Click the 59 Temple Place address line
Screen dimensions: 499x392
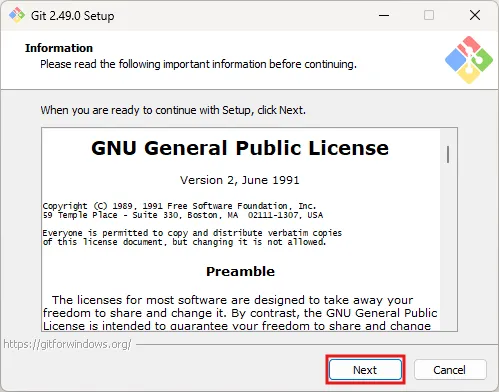point(183,215)
